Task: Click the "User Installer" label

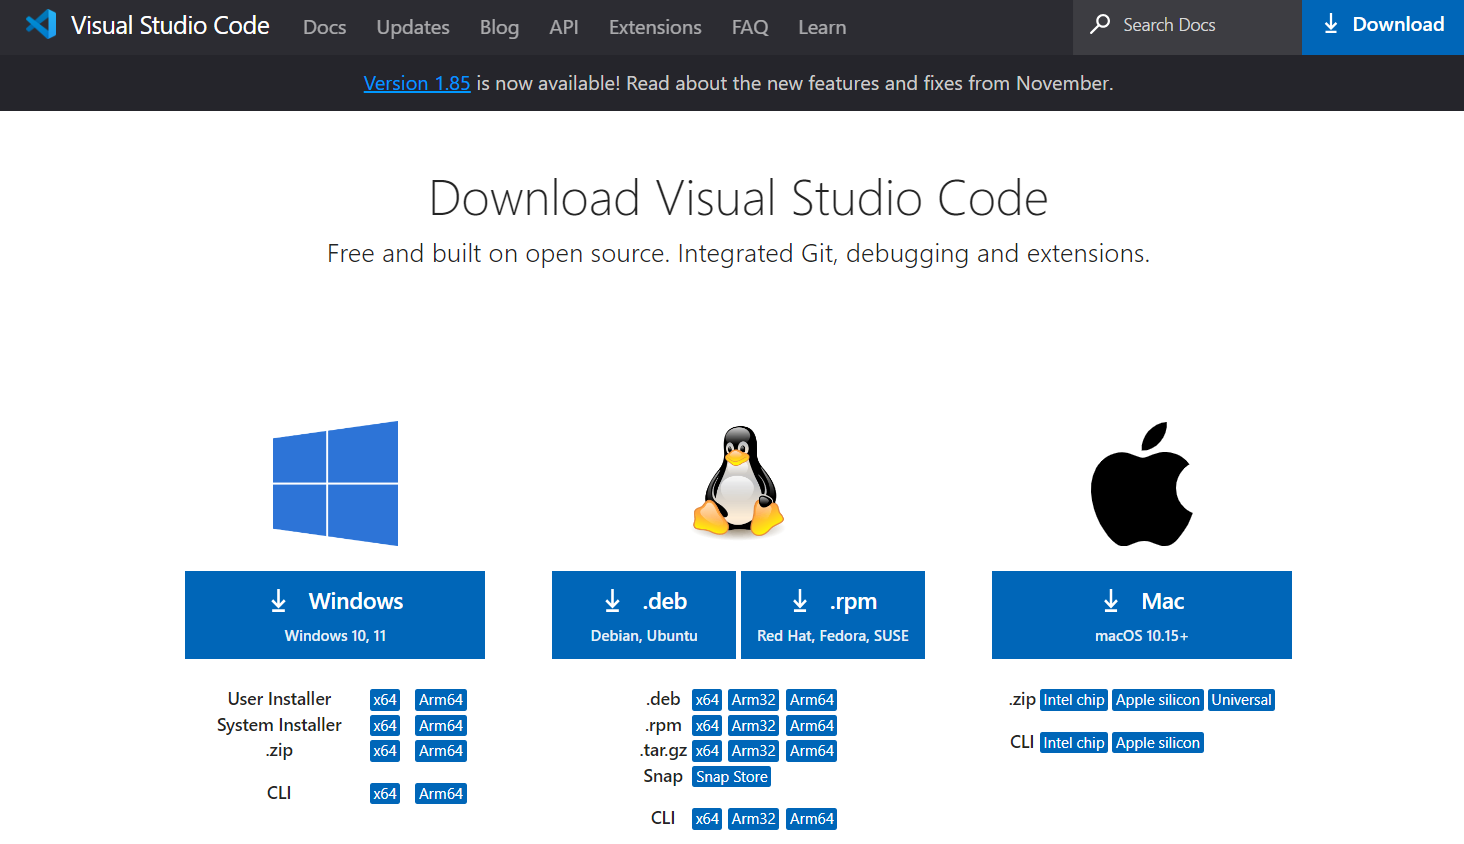Action: click(x=279, y=699)
